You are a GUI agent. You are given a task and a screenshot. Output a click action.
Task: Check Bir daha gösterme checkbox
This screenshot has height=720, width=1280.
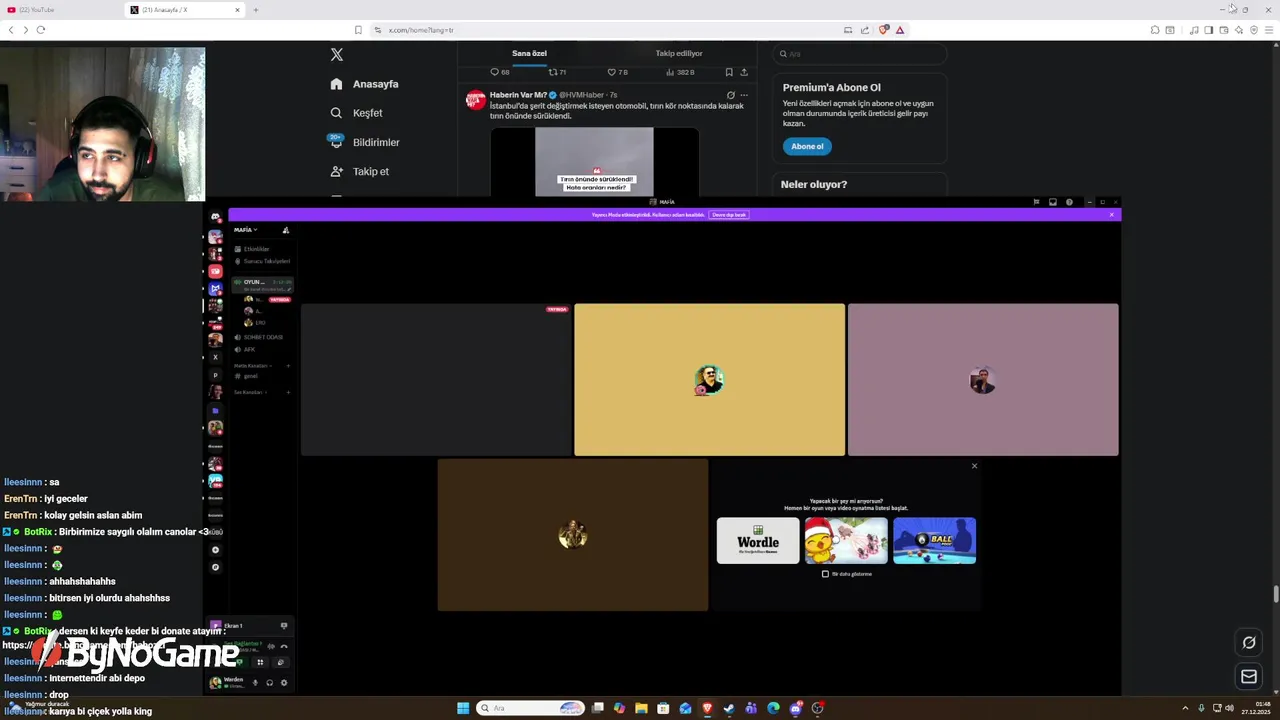point(825,574)
